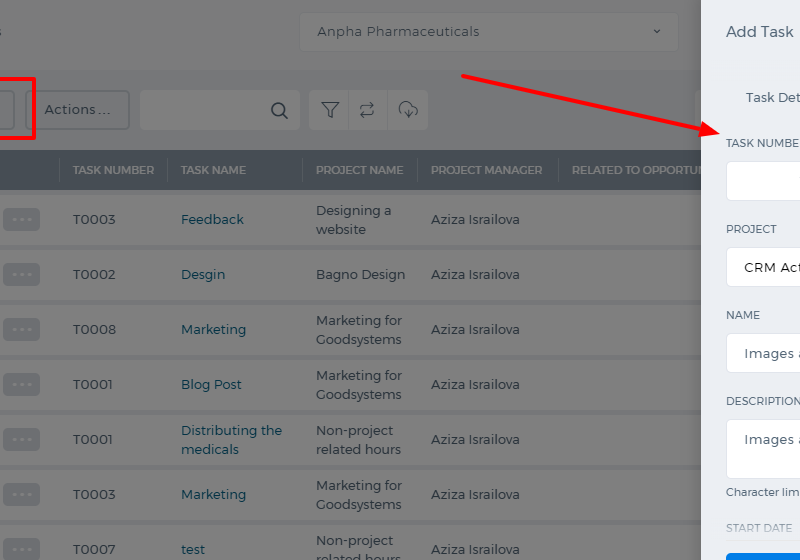Click the cloud download export icon

(408, 110)
